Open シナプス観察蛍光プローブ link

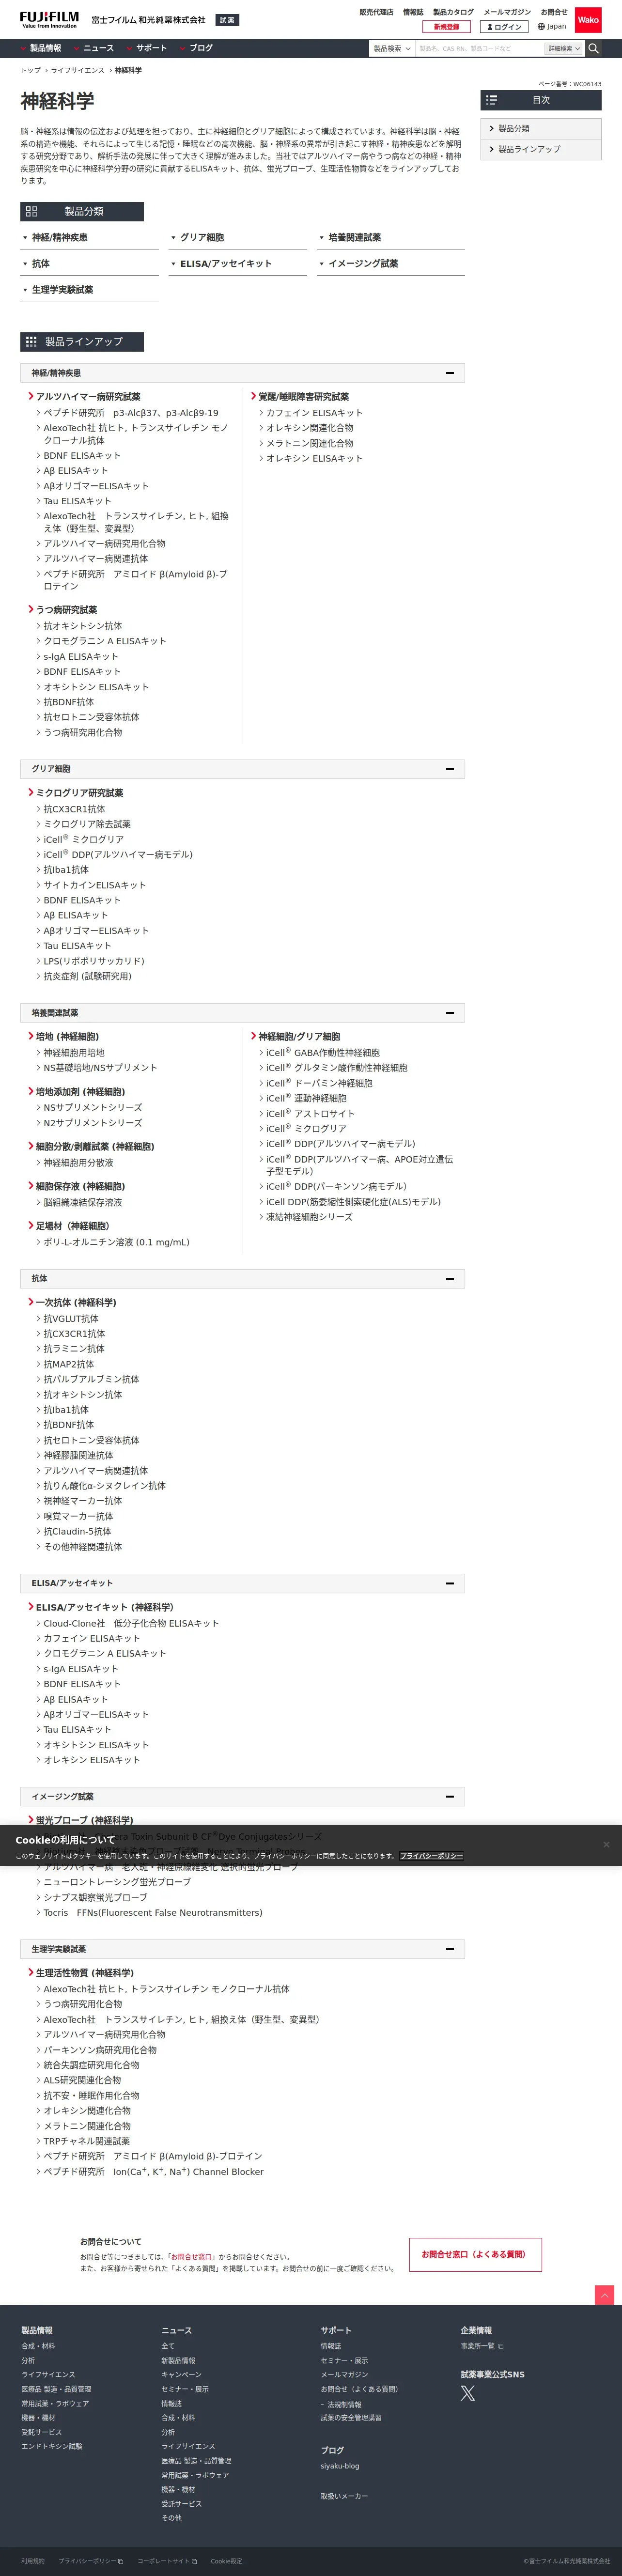pos(95,1897)
